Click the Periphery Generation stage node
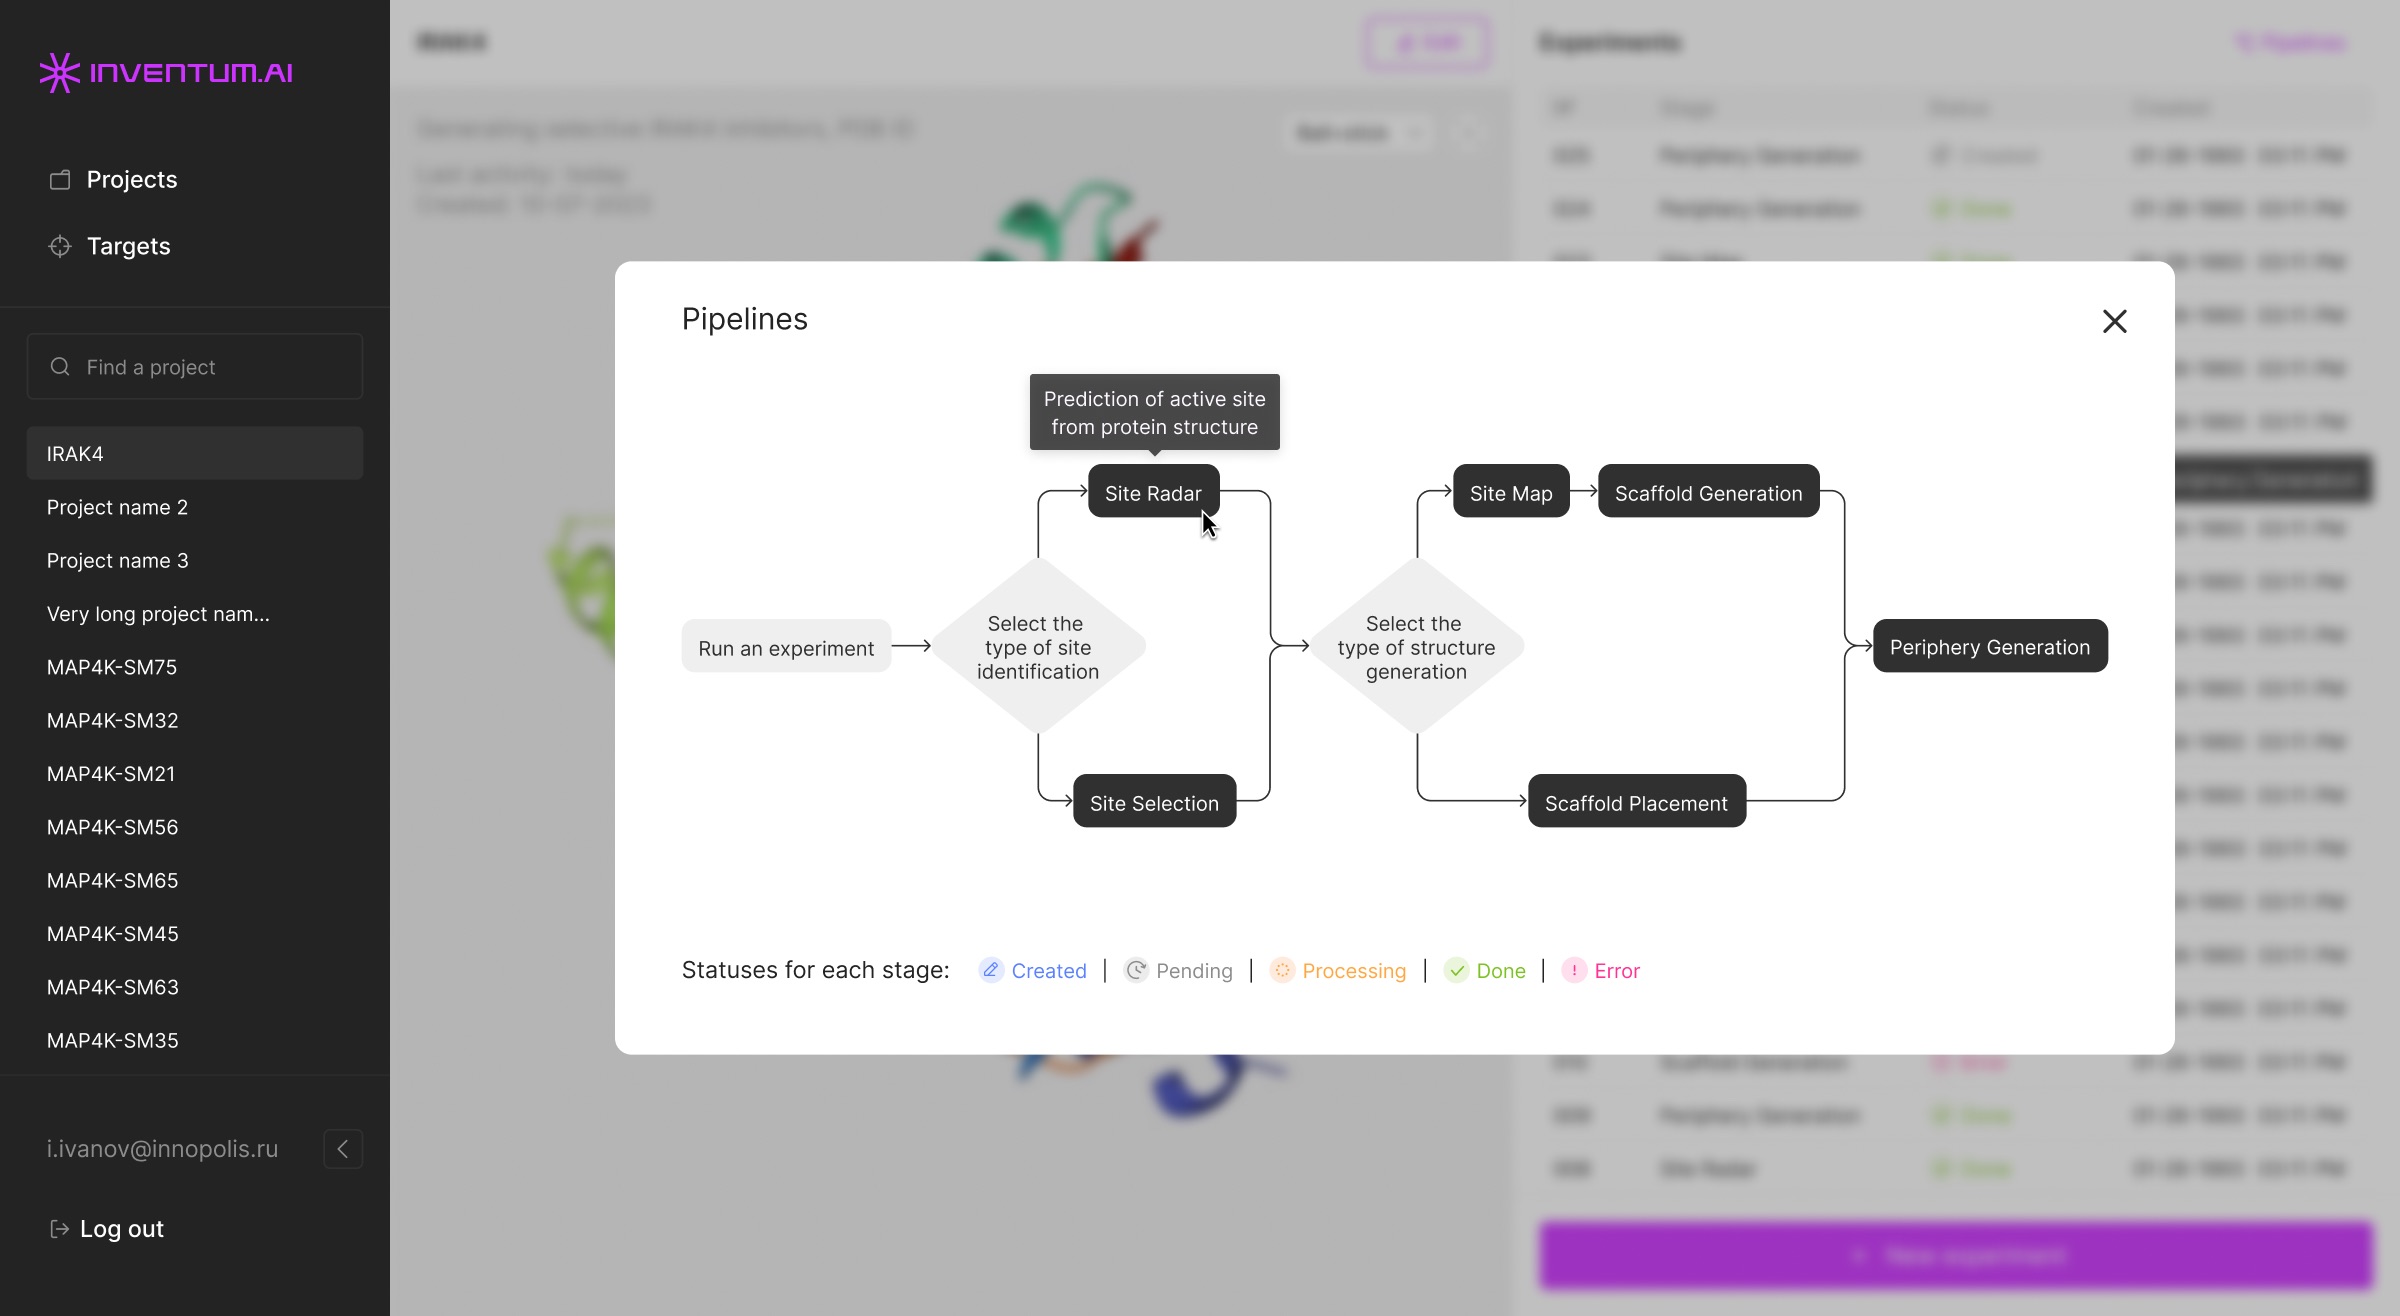2400x1316 pixels. coord(1990,646)
